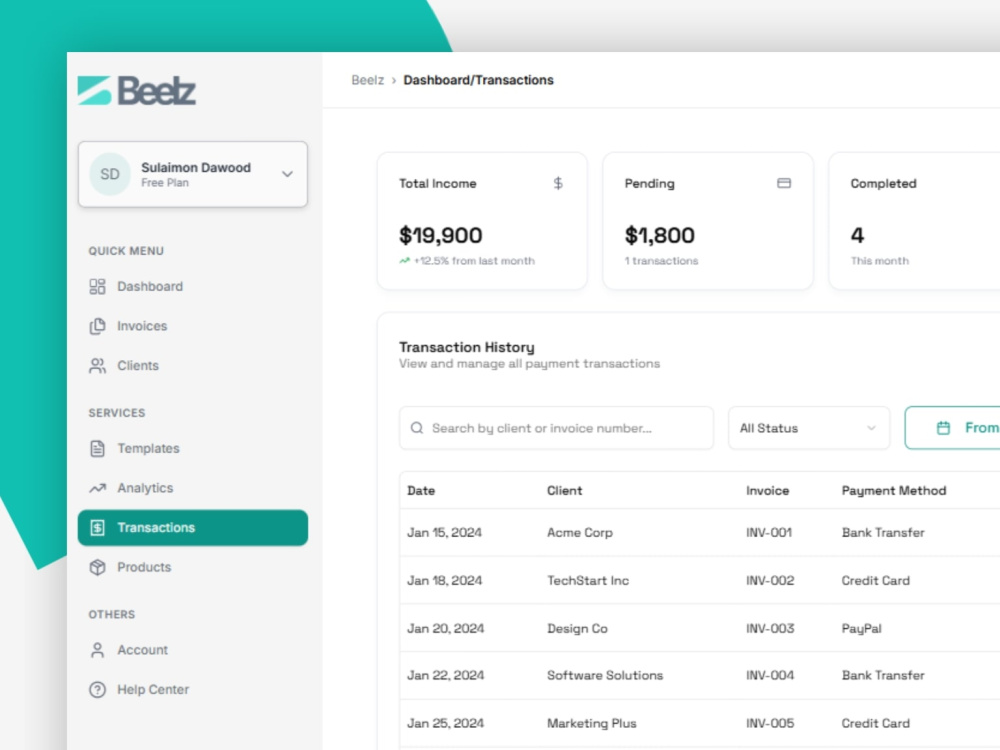Screen dimensions: 1000x750
Task: Click the SD avatar circle
Action: coord(110,174)
